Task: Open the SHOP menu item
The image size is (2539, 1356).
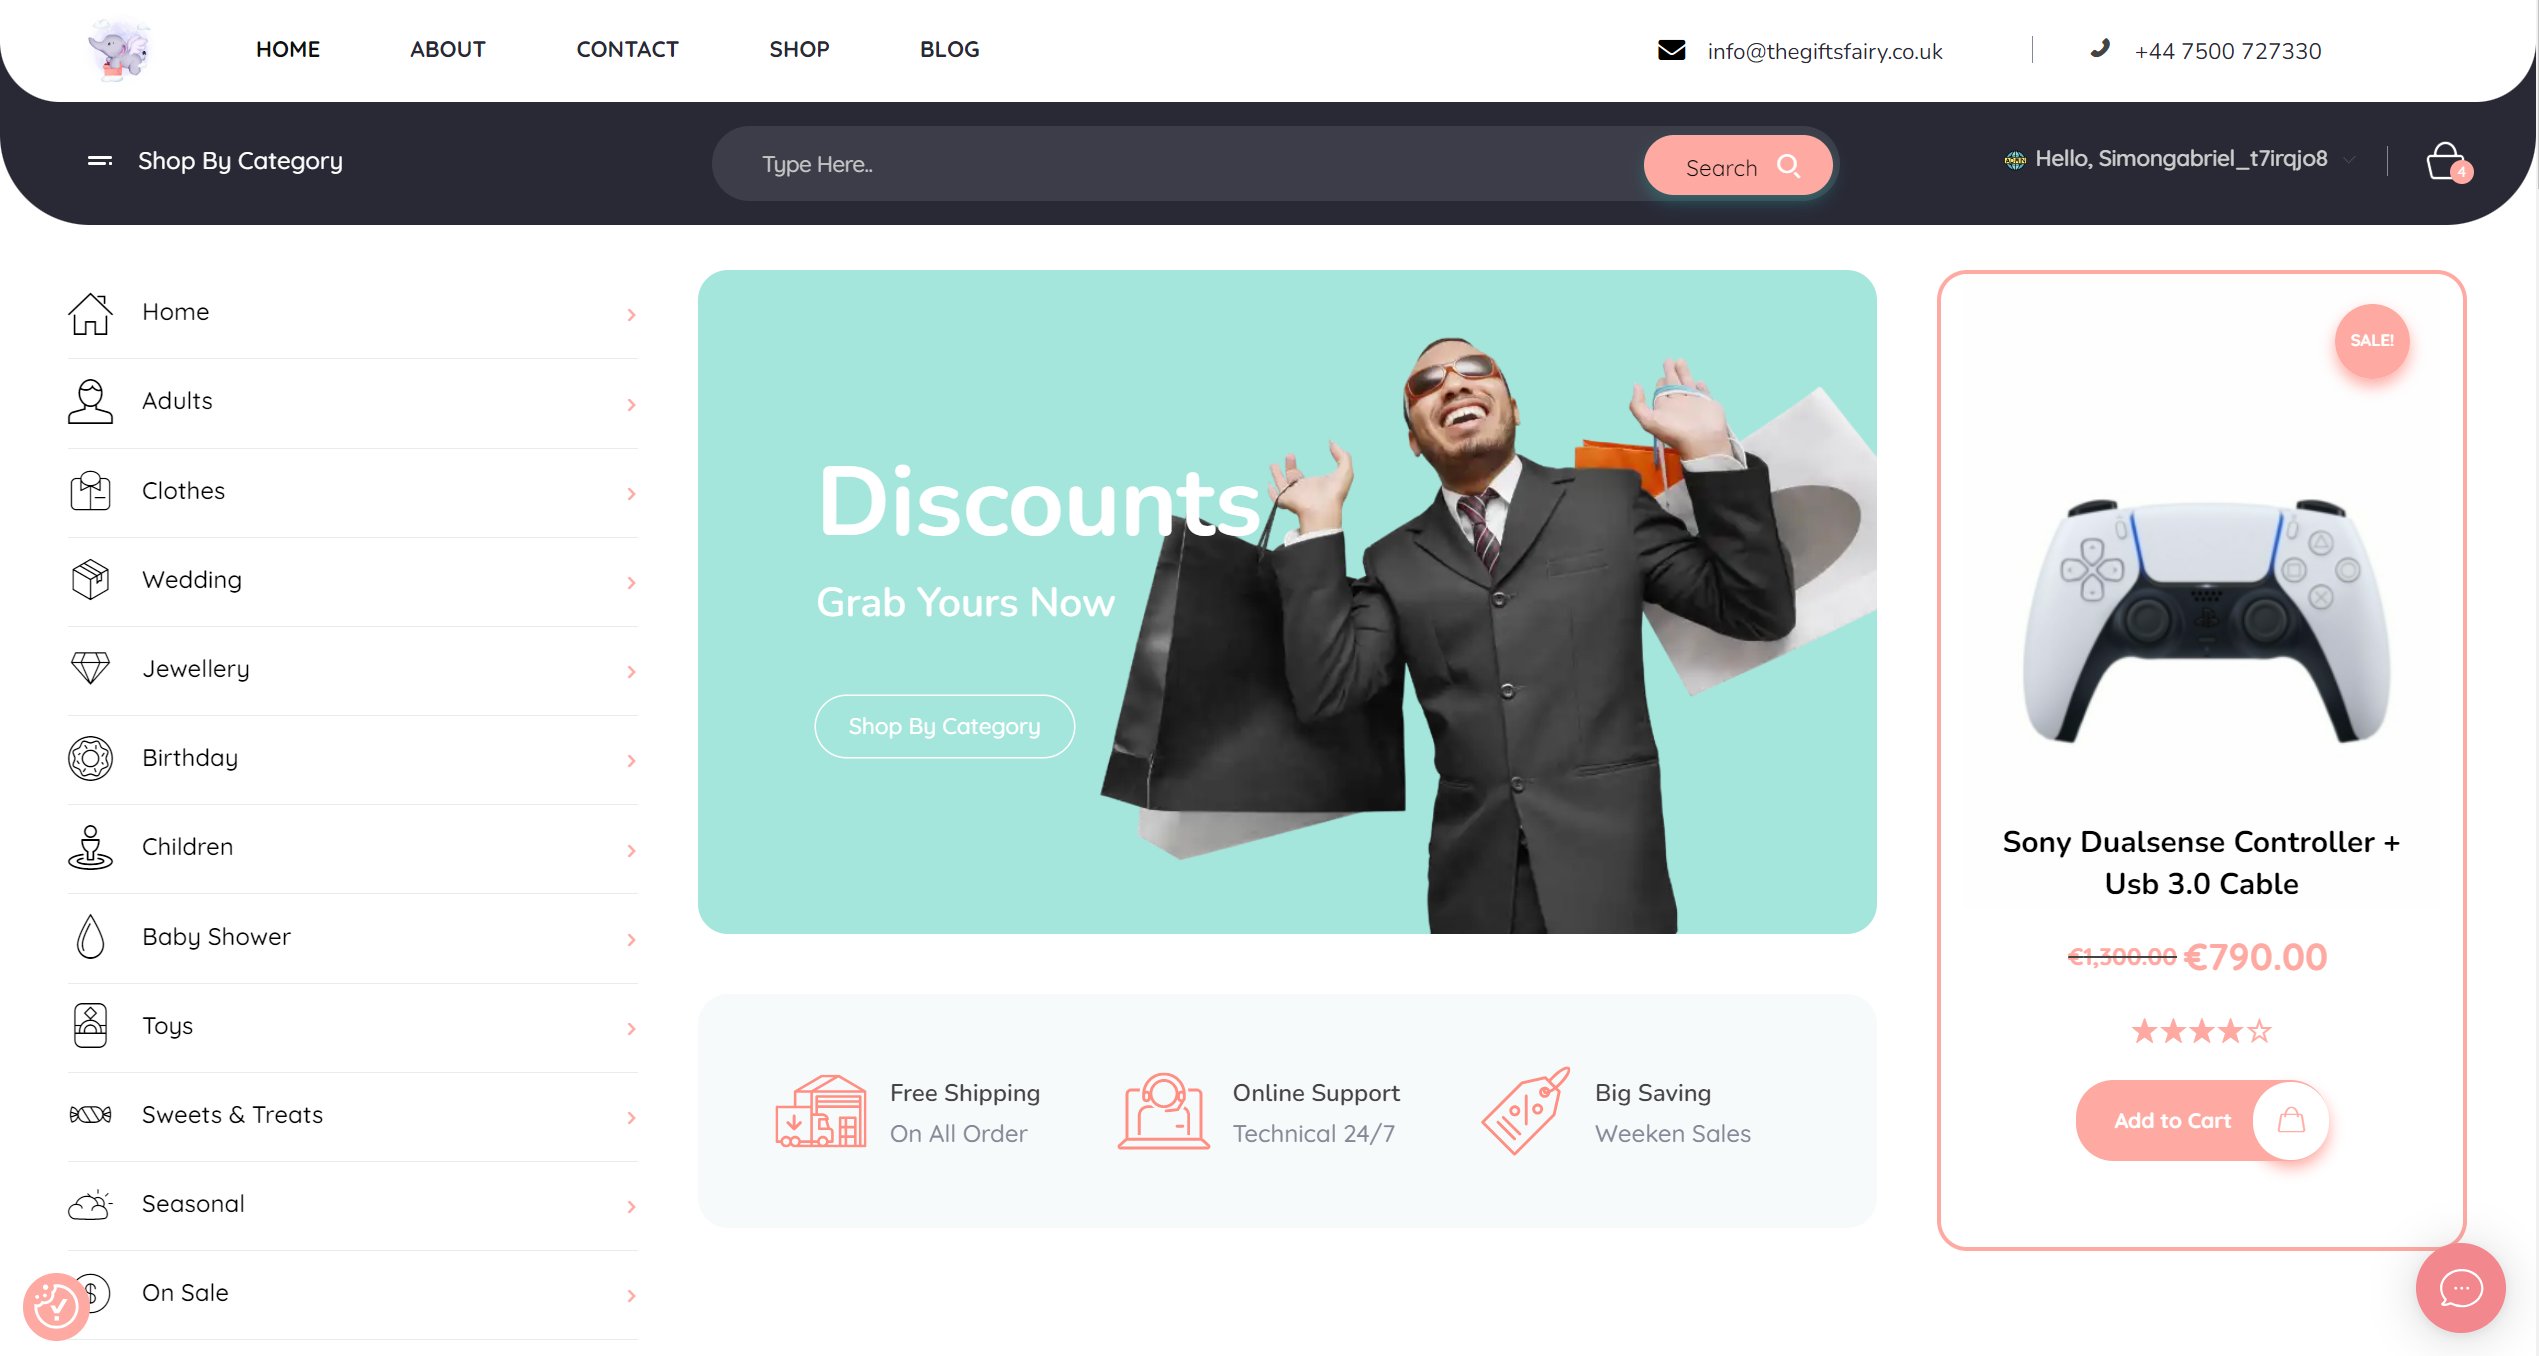Action: [799, 49]
